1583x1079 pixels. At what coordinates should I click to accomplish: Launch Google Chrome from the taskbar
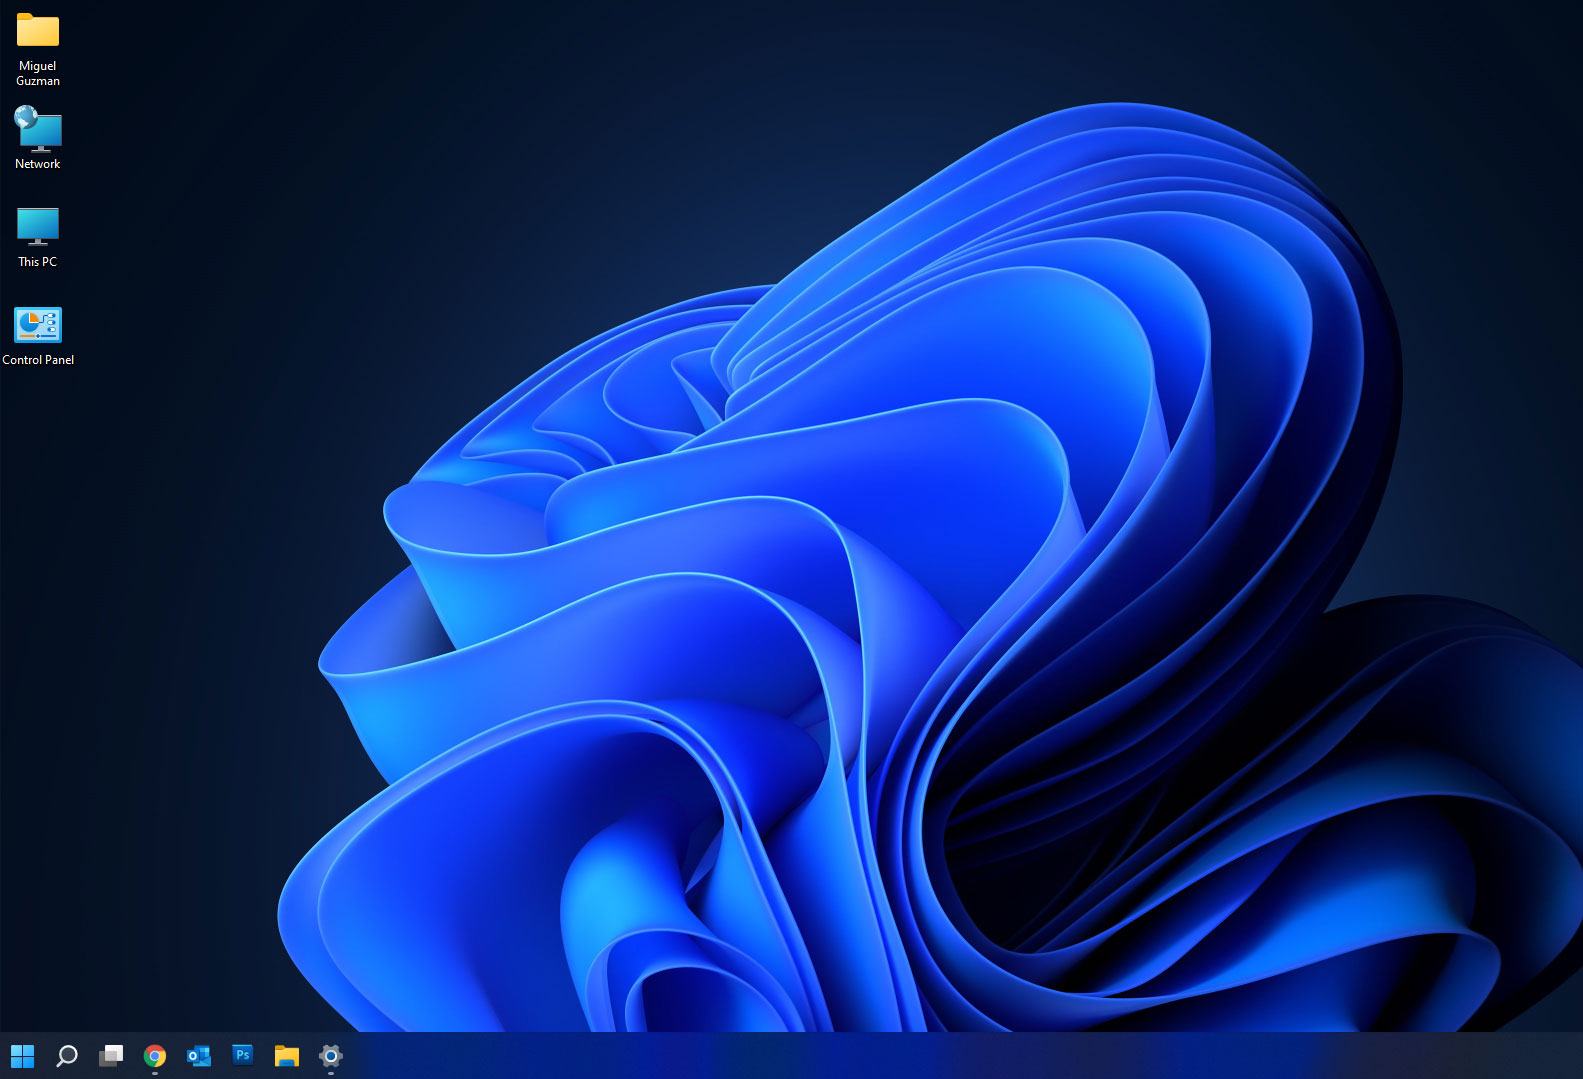pos(155,1056)
